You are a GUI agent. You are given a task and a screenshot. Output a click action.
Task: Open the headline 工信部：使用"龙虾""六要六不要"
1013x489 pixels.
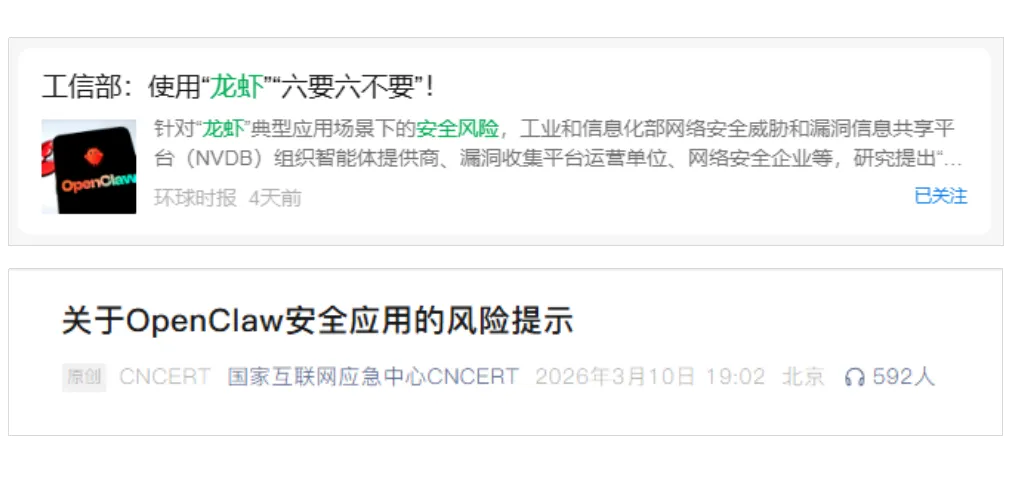pos(238,87)
